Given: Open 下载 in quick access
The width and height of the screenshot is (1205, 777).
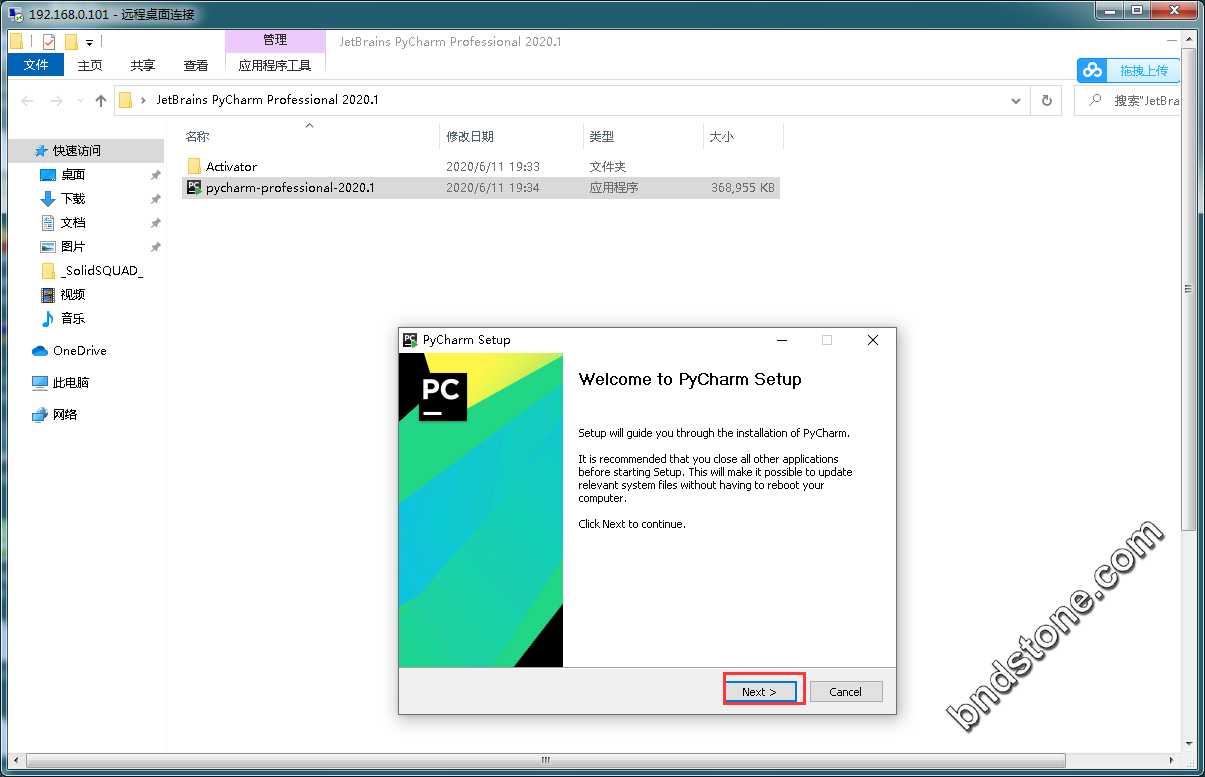Looking at the screenshot, I should tap(73, 198).
